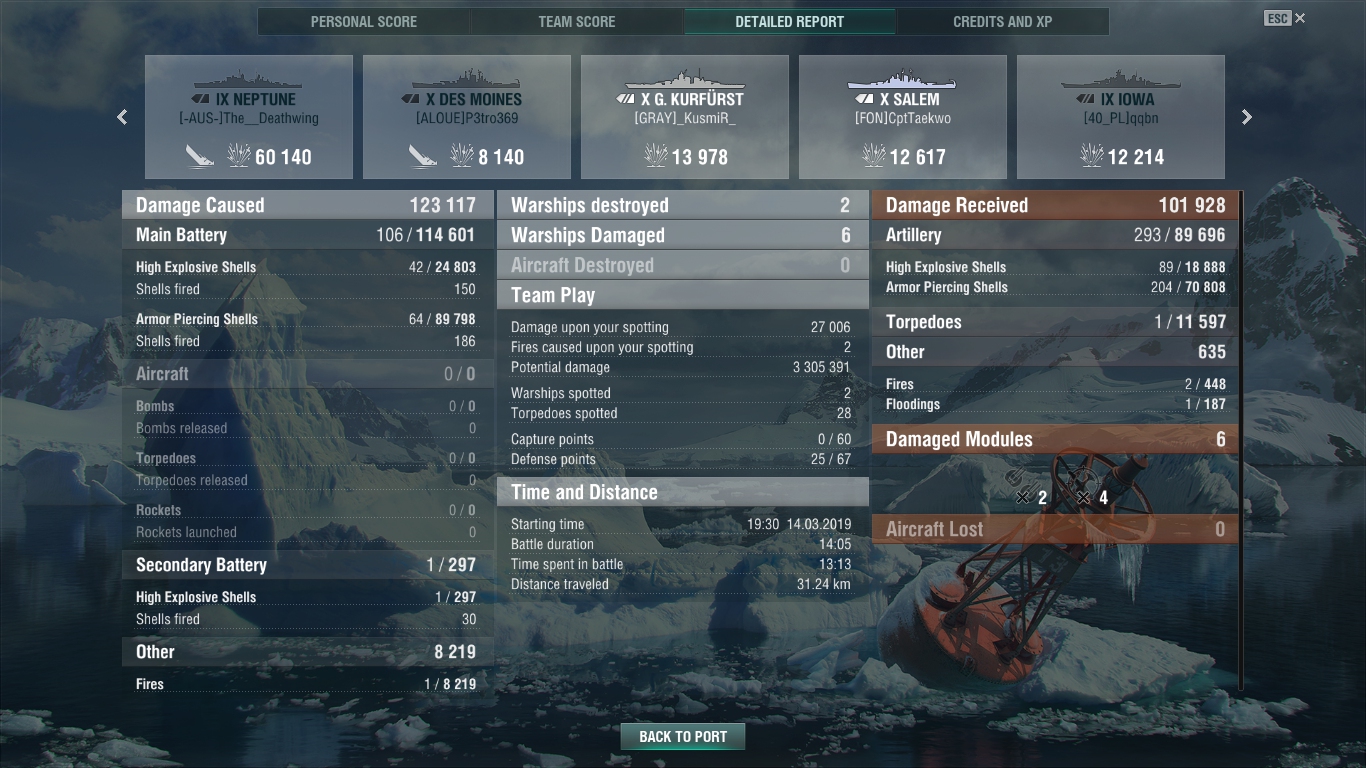Click the damage explosion icon on Salem card
This screenshot has width=1366, height=768.
874,156
